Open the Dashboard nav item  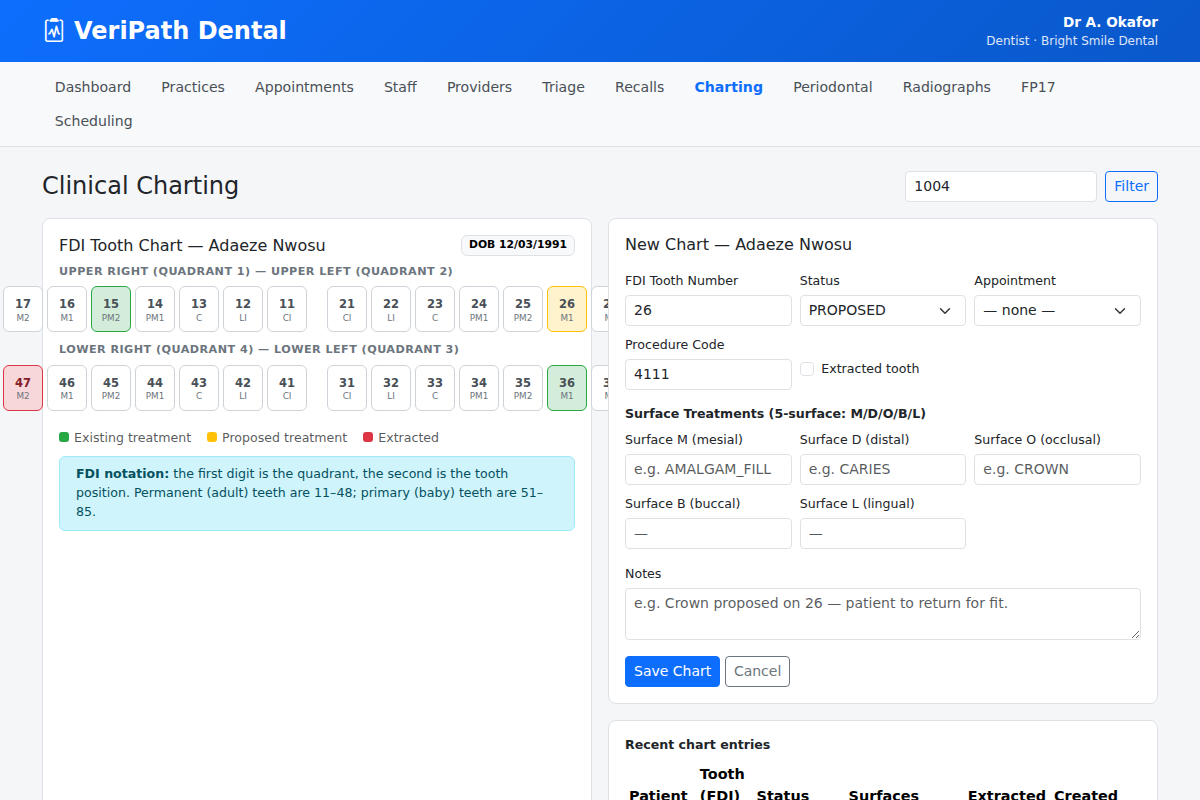point(93,87)
